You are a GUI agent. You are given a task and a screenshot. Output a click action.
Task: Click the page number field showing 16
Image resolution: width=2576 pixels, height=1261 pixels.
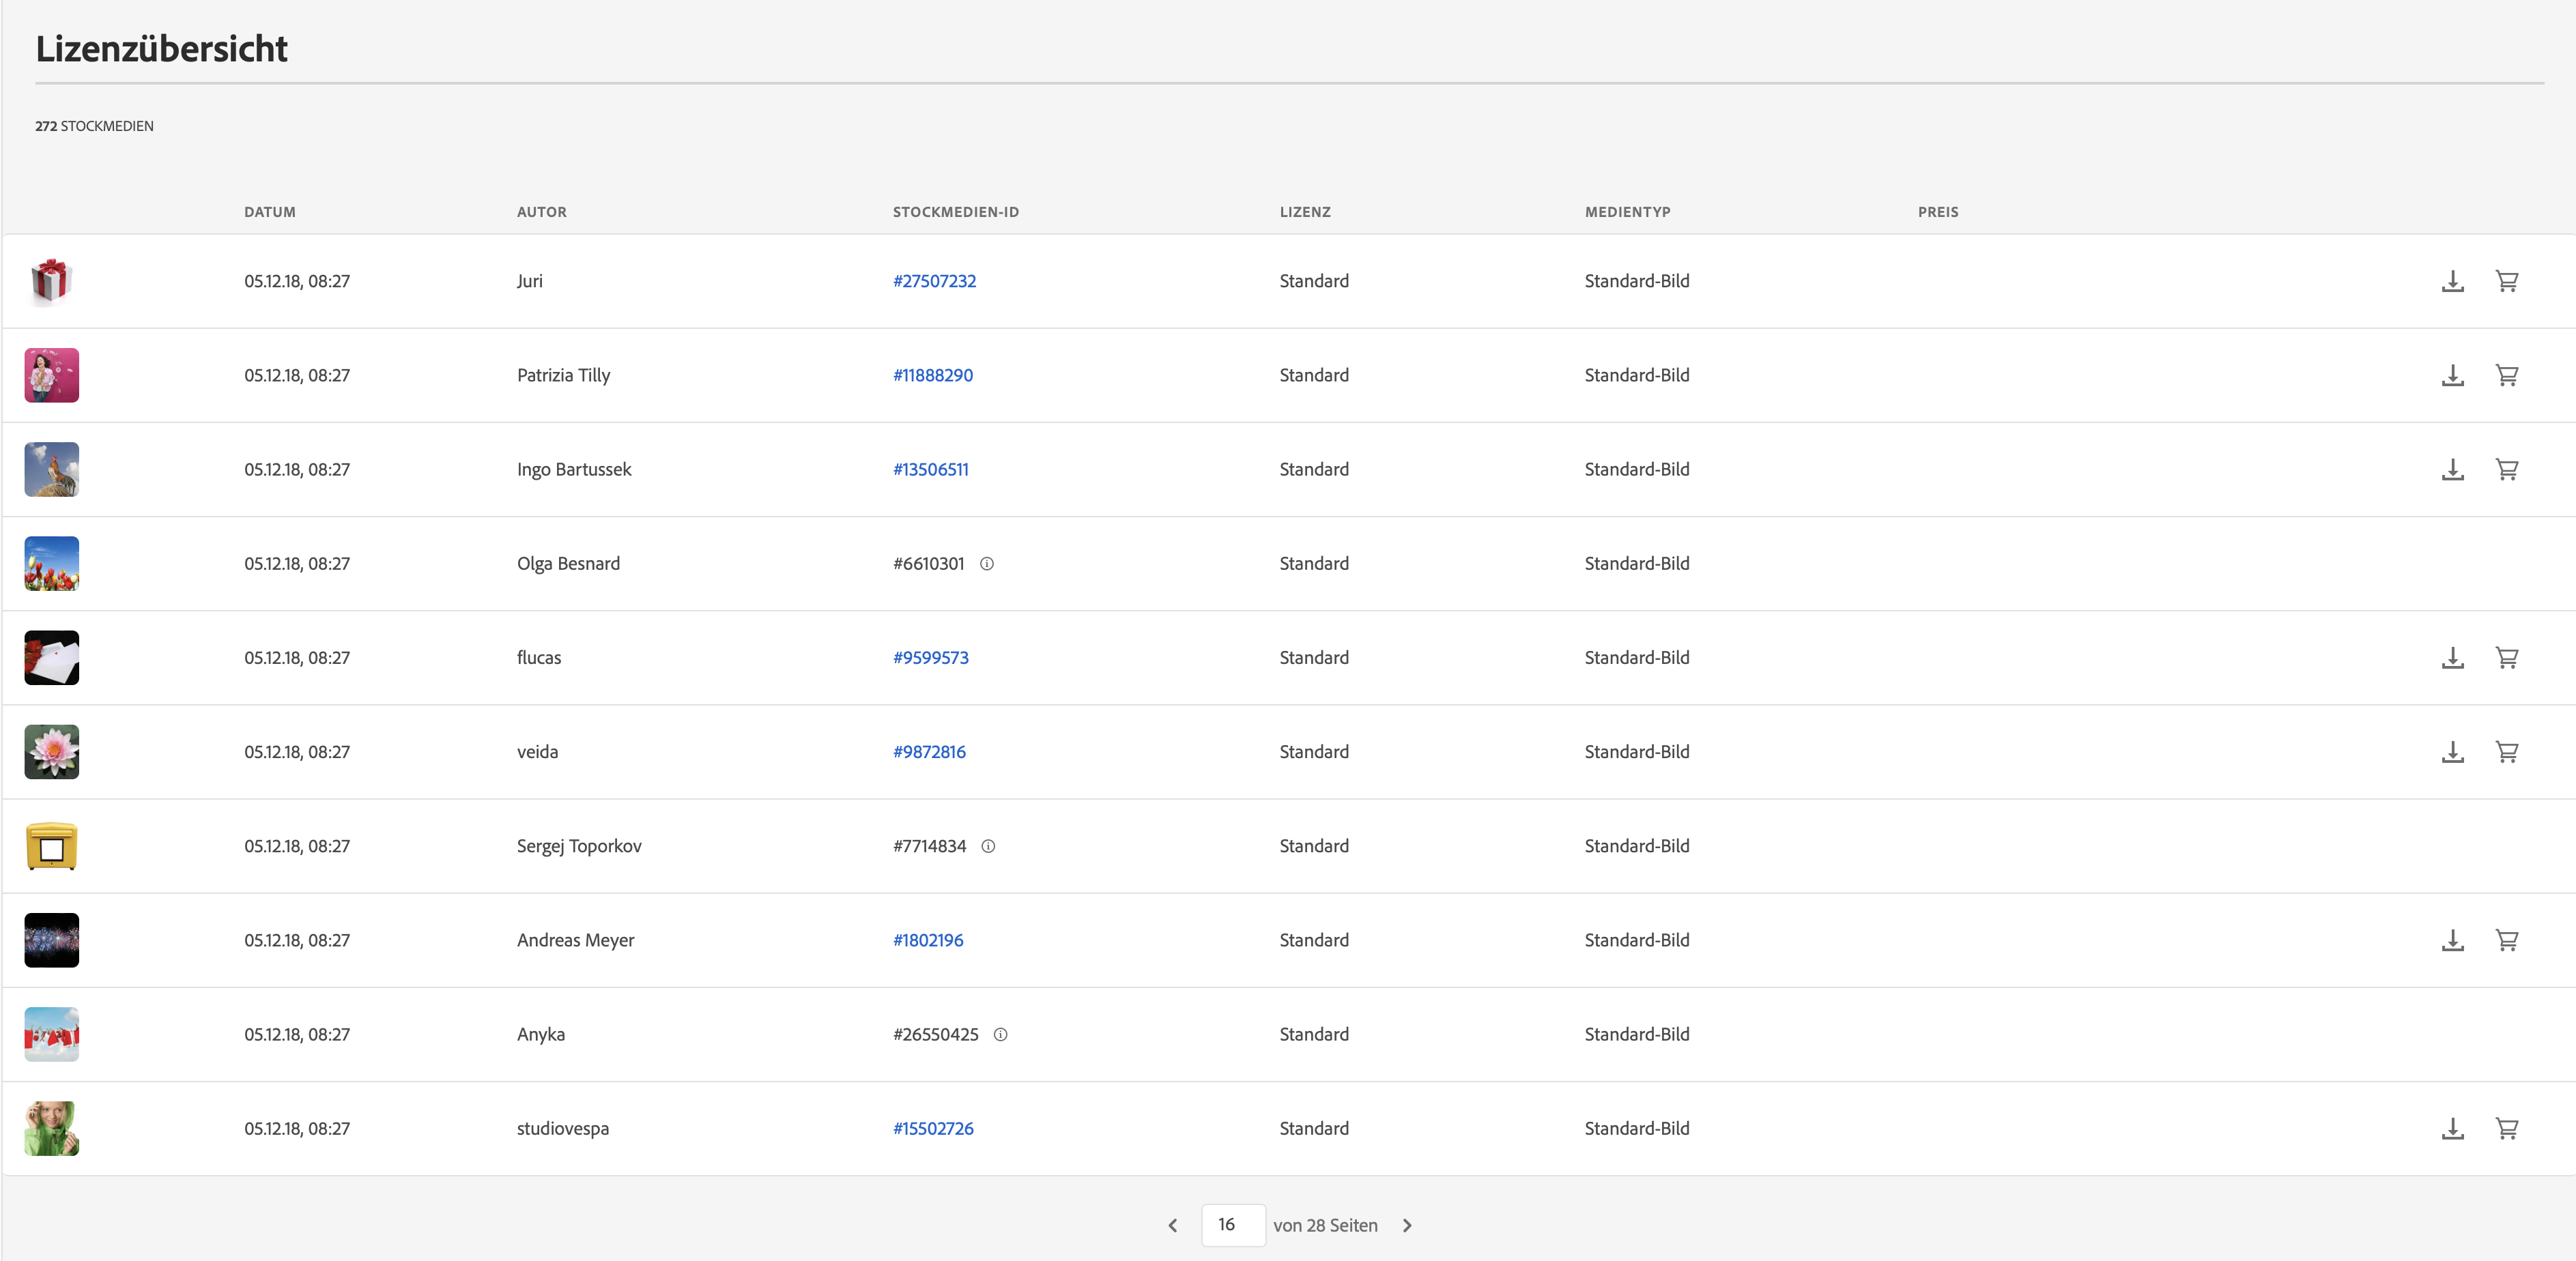(x=1232, y=1225)
